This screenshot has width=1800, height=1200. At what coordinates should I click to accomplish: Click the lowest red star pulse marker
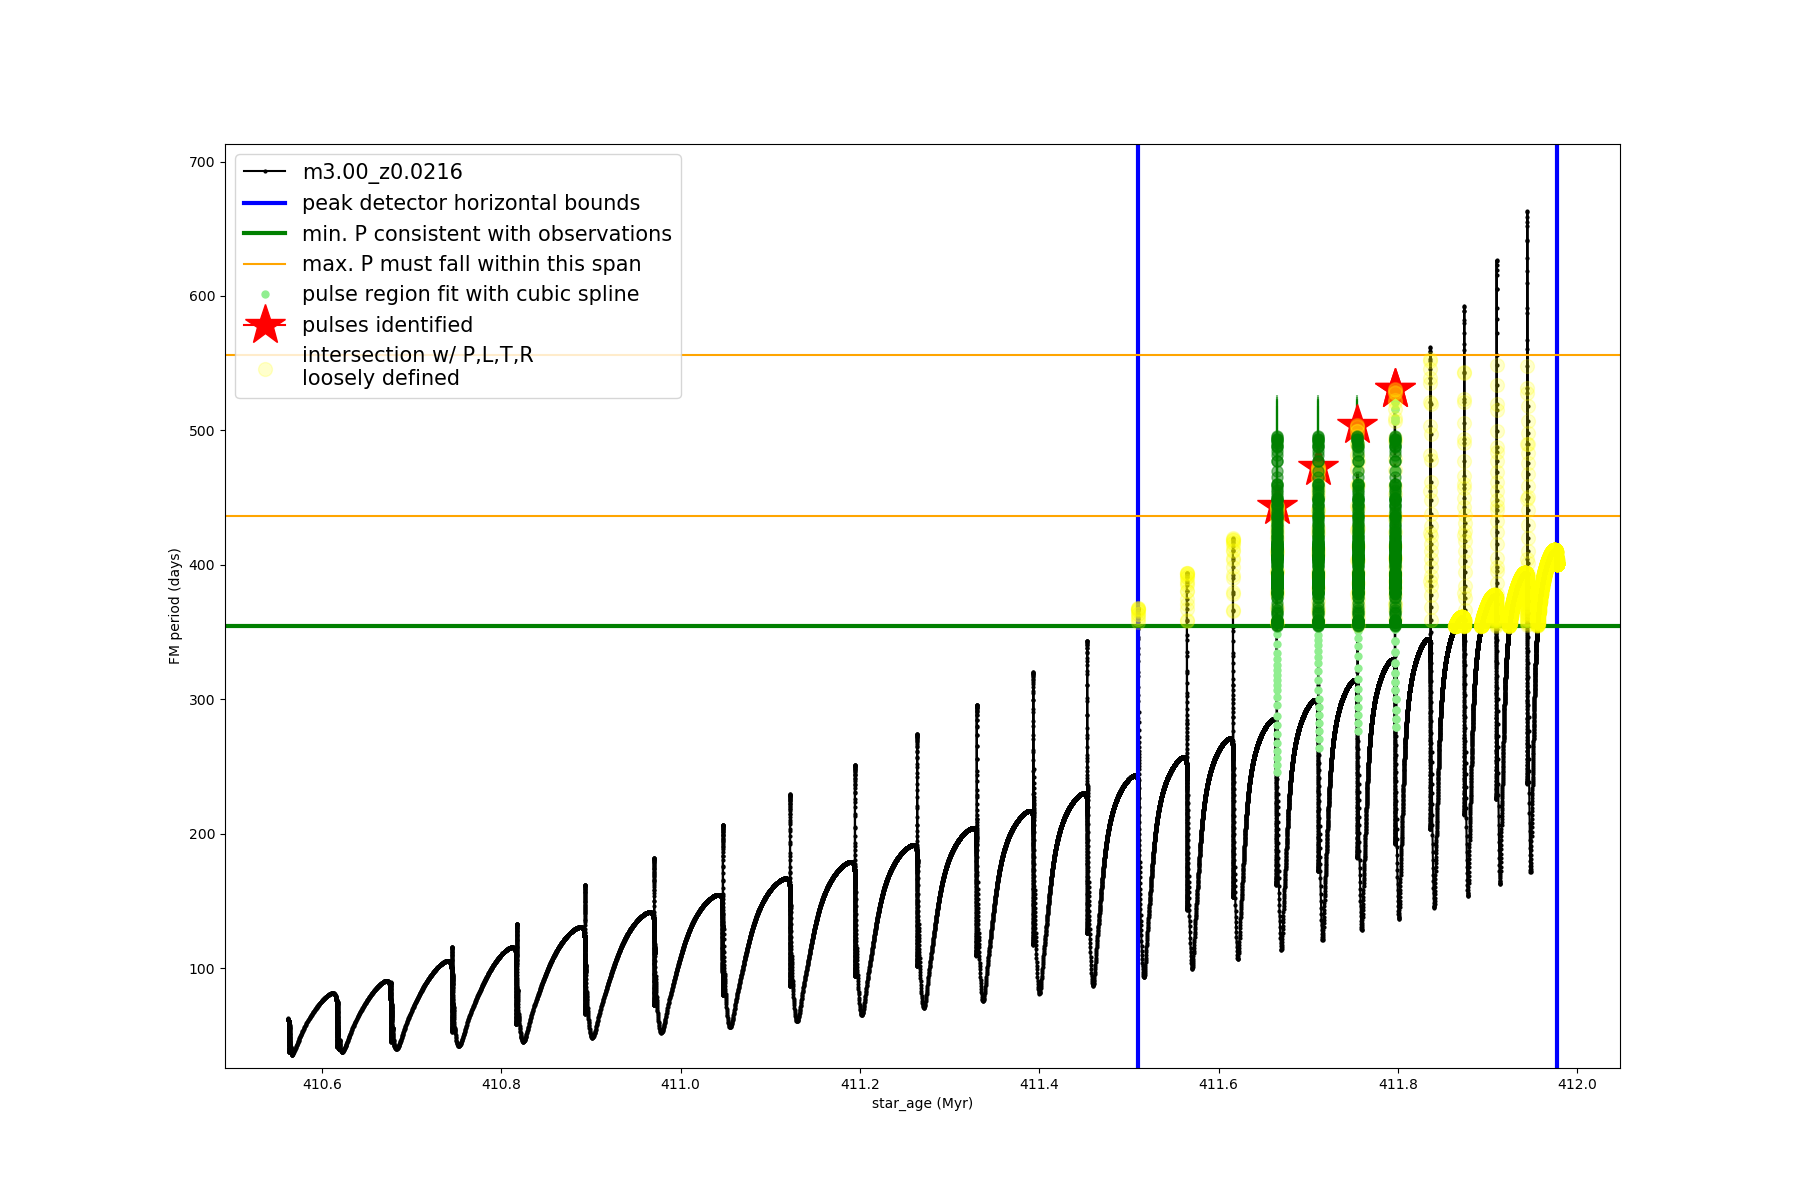coord(1277,507)
